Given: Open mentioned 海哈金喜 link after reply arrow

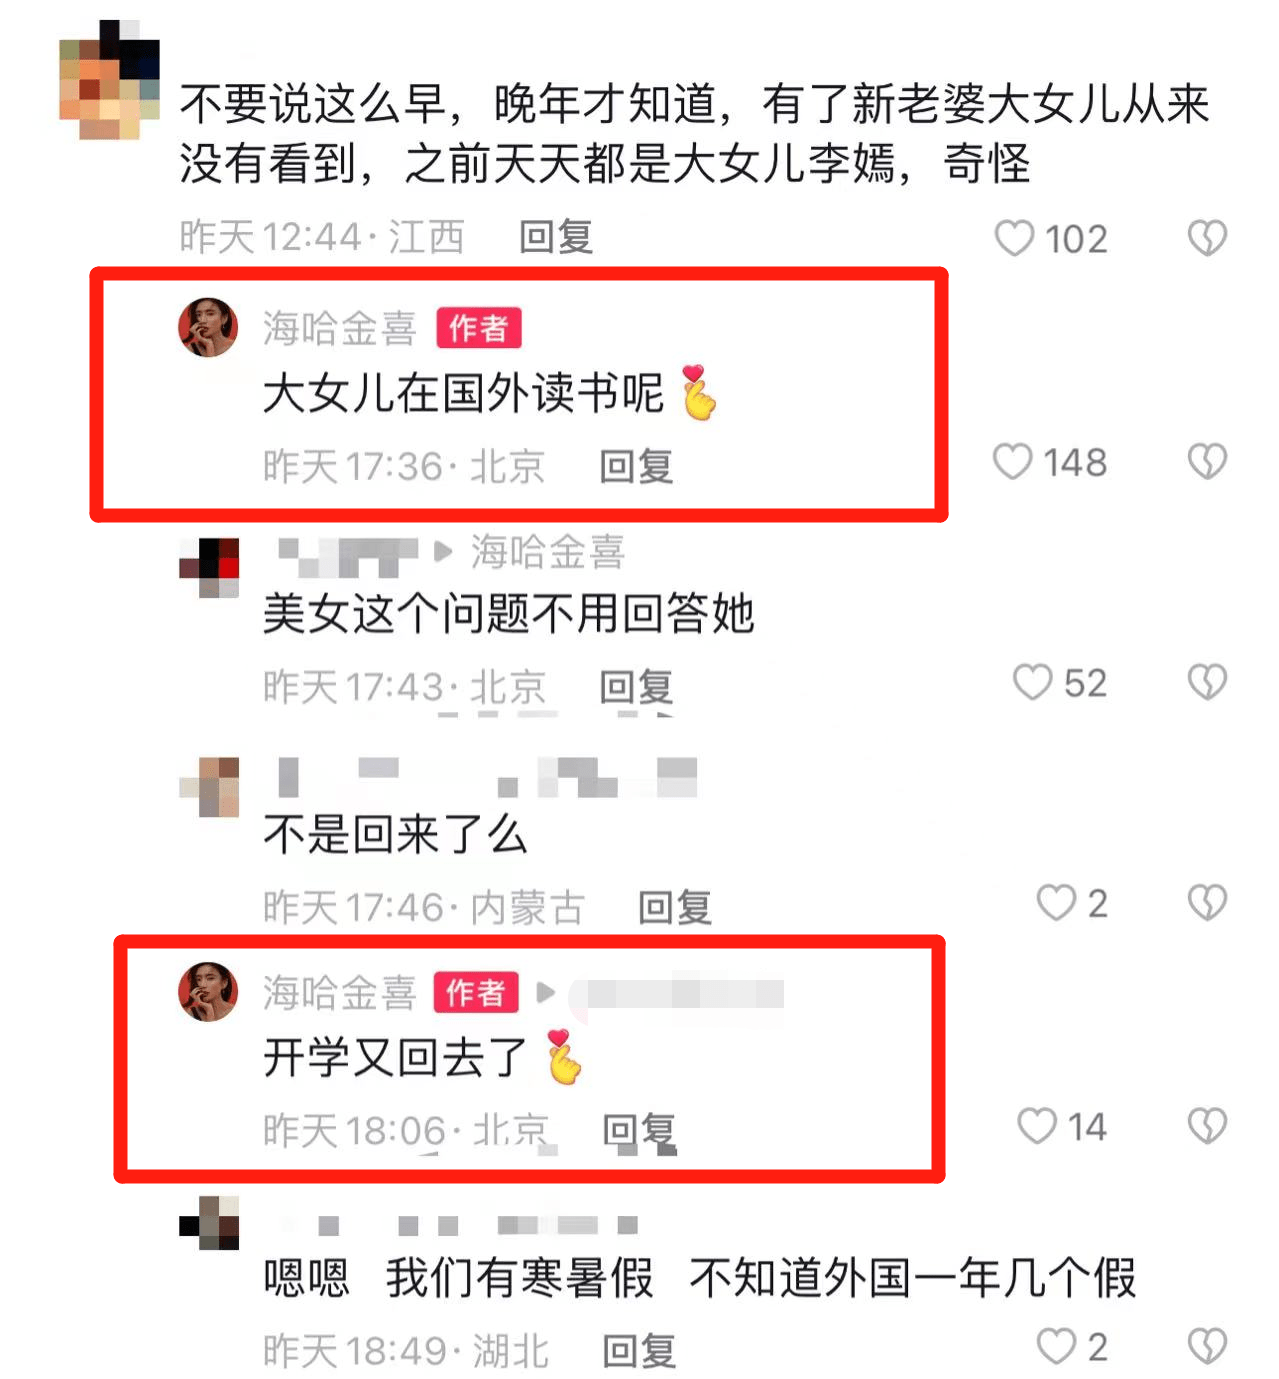Looking at the screenshot, I should point(548,552).
